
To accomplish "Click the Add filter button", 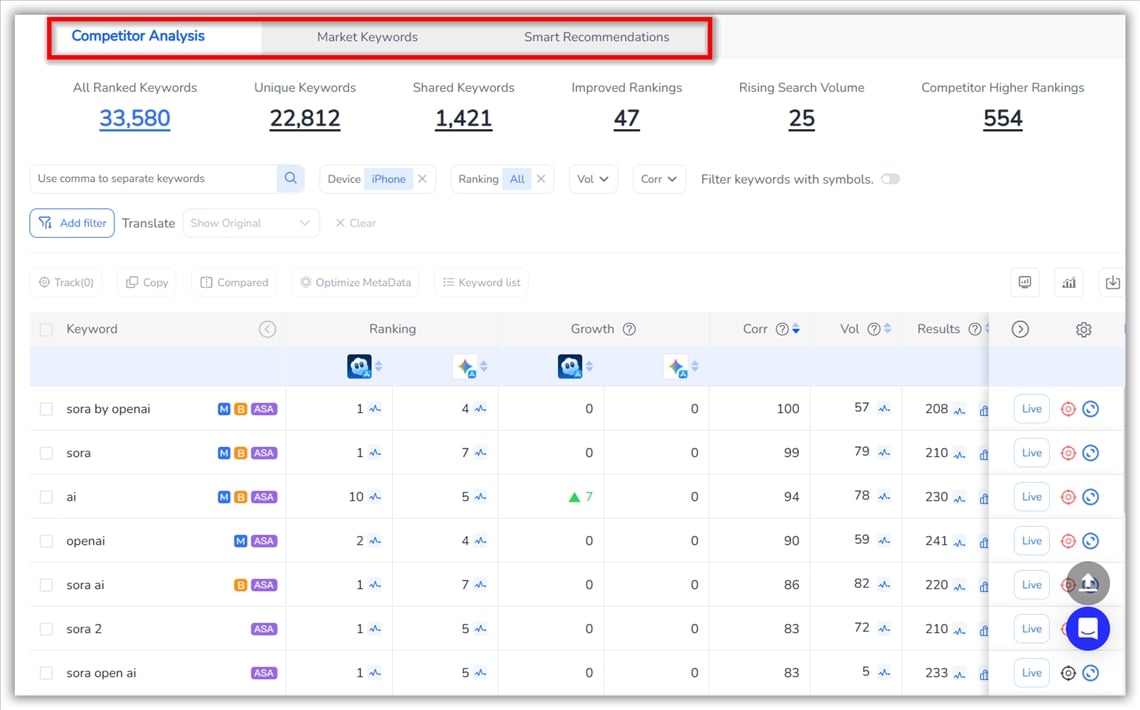I will coord(72,223).
